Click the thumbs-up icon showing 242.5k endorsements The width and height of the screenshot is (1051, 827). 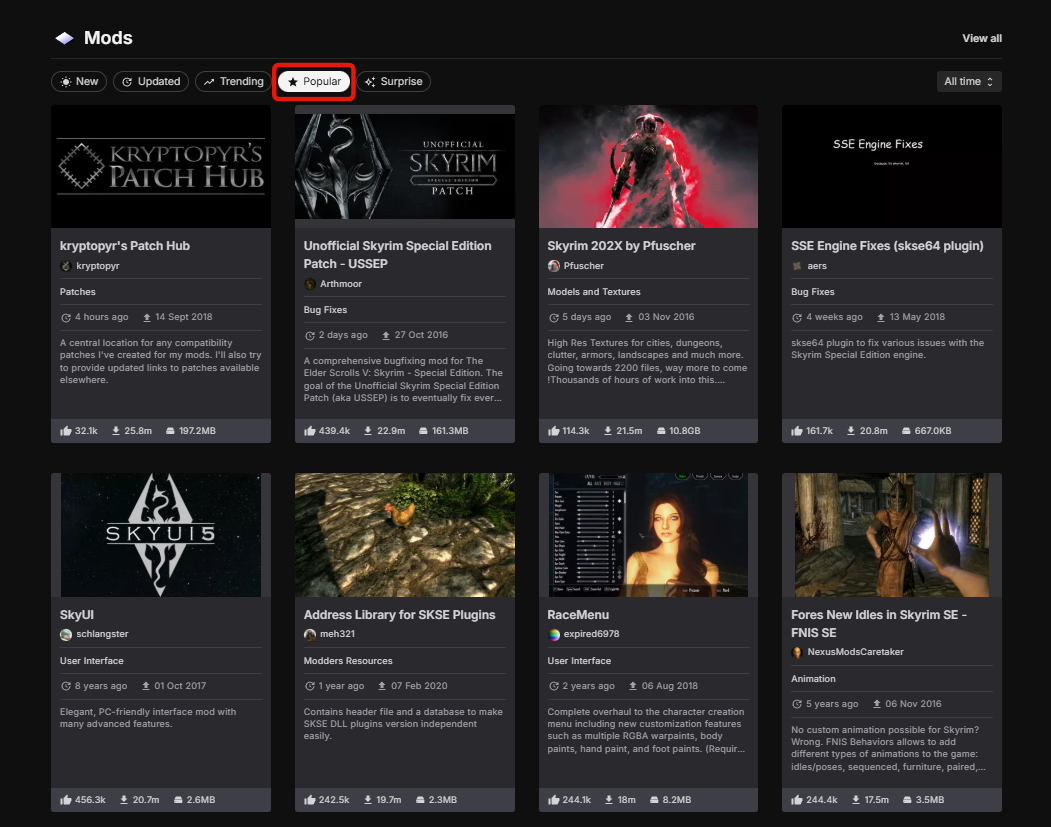310,800
